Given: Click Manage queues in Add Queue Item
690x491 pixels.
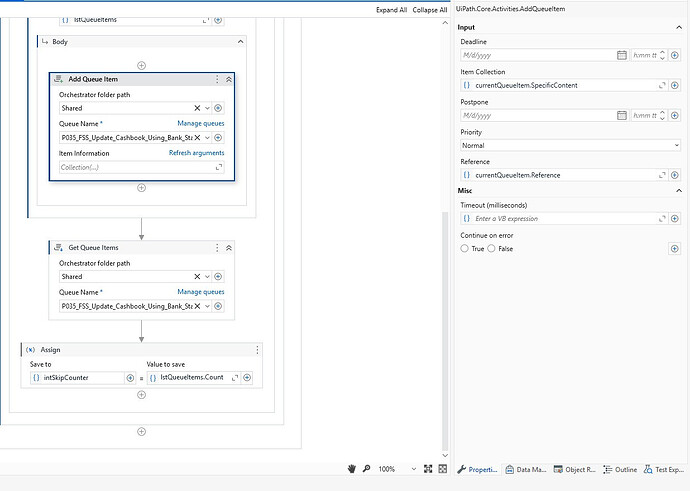Looking at the screenshot, I should [201, 123].
